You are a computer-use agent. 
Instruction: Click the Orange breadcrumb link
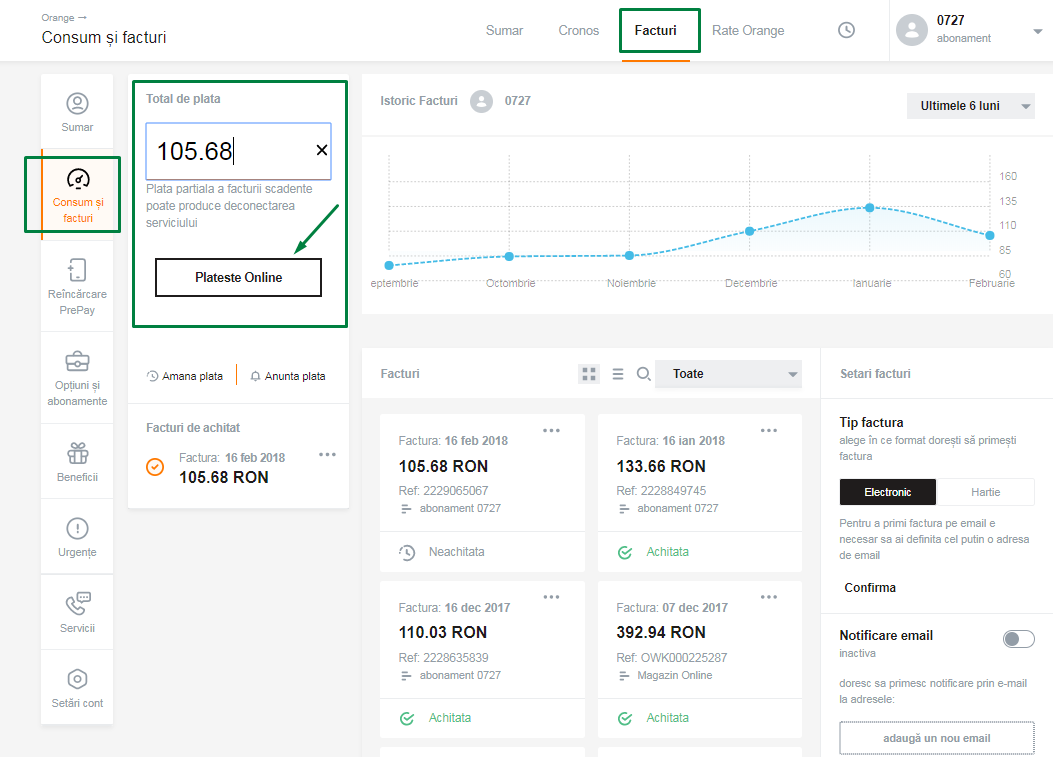pos(58,17)
